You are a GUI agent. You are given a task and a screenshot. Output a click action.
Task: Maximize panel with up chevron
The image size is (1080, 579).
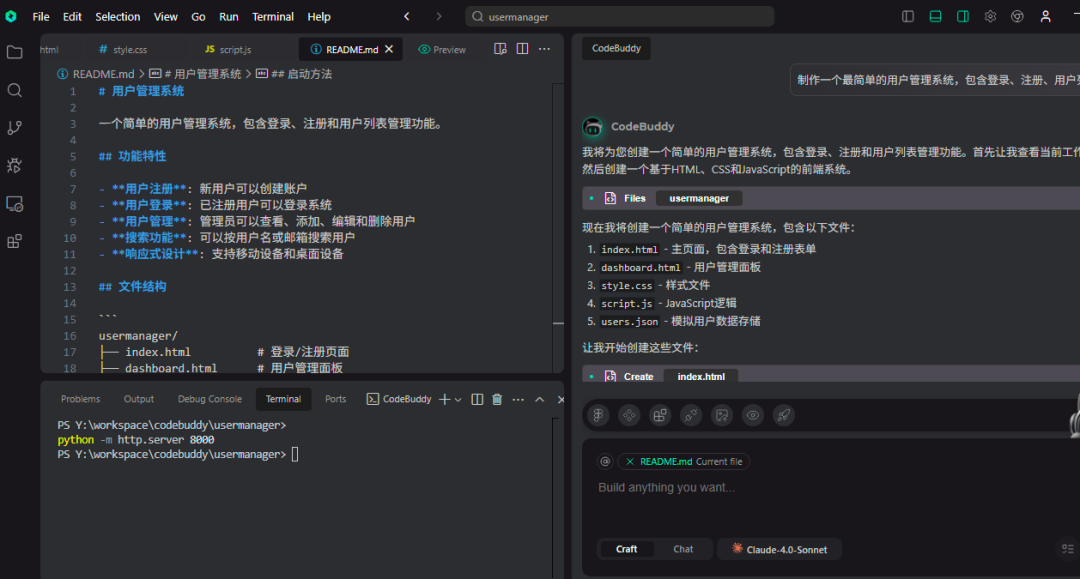539,399
